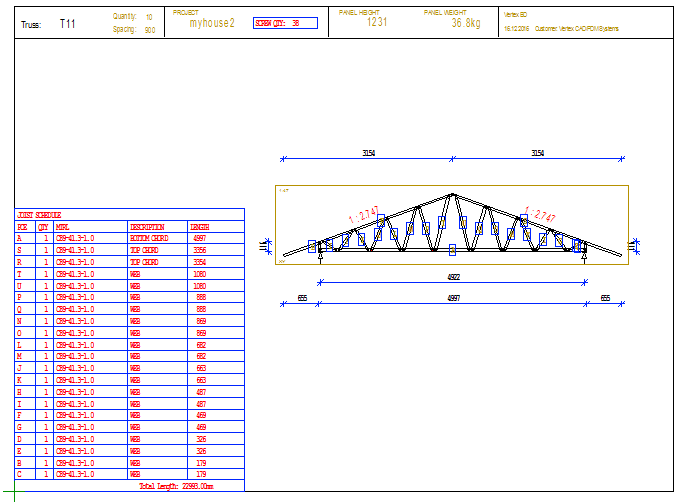Screen dimensions: 688x502
Task: Click the left support triangle under the truss
Action: tap(319, 256)
